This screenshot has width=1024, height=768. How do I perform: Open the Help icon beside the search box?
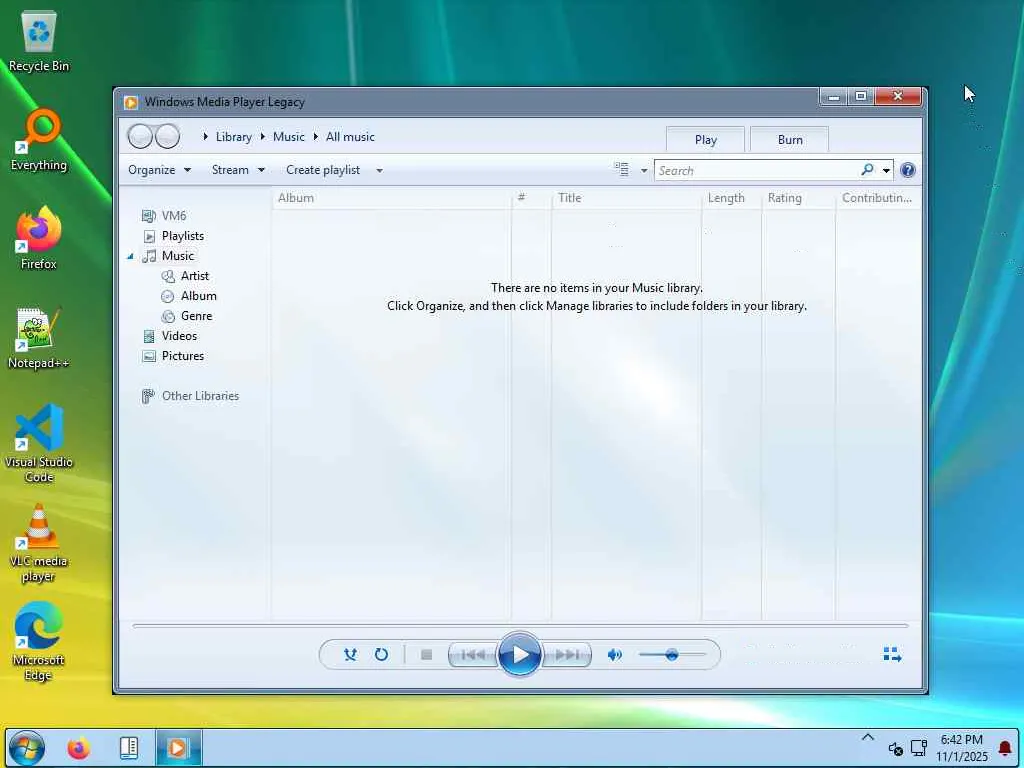pyautogui.click(x=907, y=170)
